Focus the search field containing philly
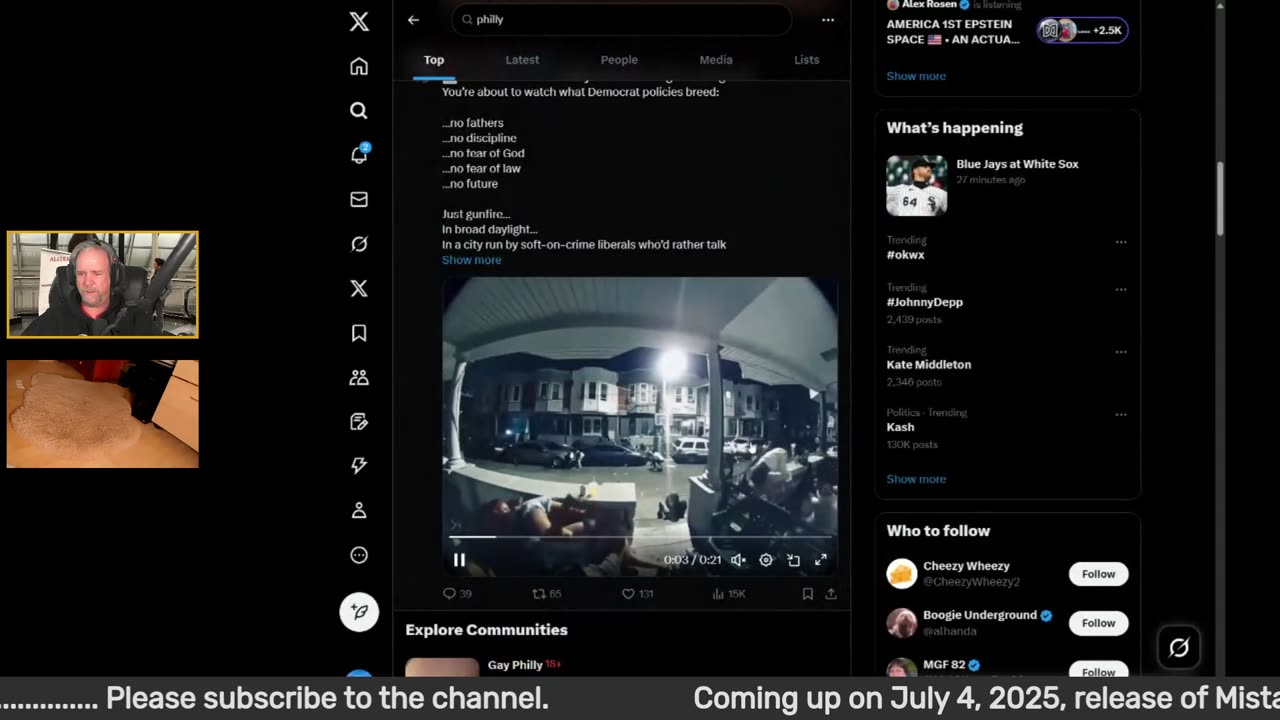Viewport: 1280px width, 720px height. pos(621,19)
